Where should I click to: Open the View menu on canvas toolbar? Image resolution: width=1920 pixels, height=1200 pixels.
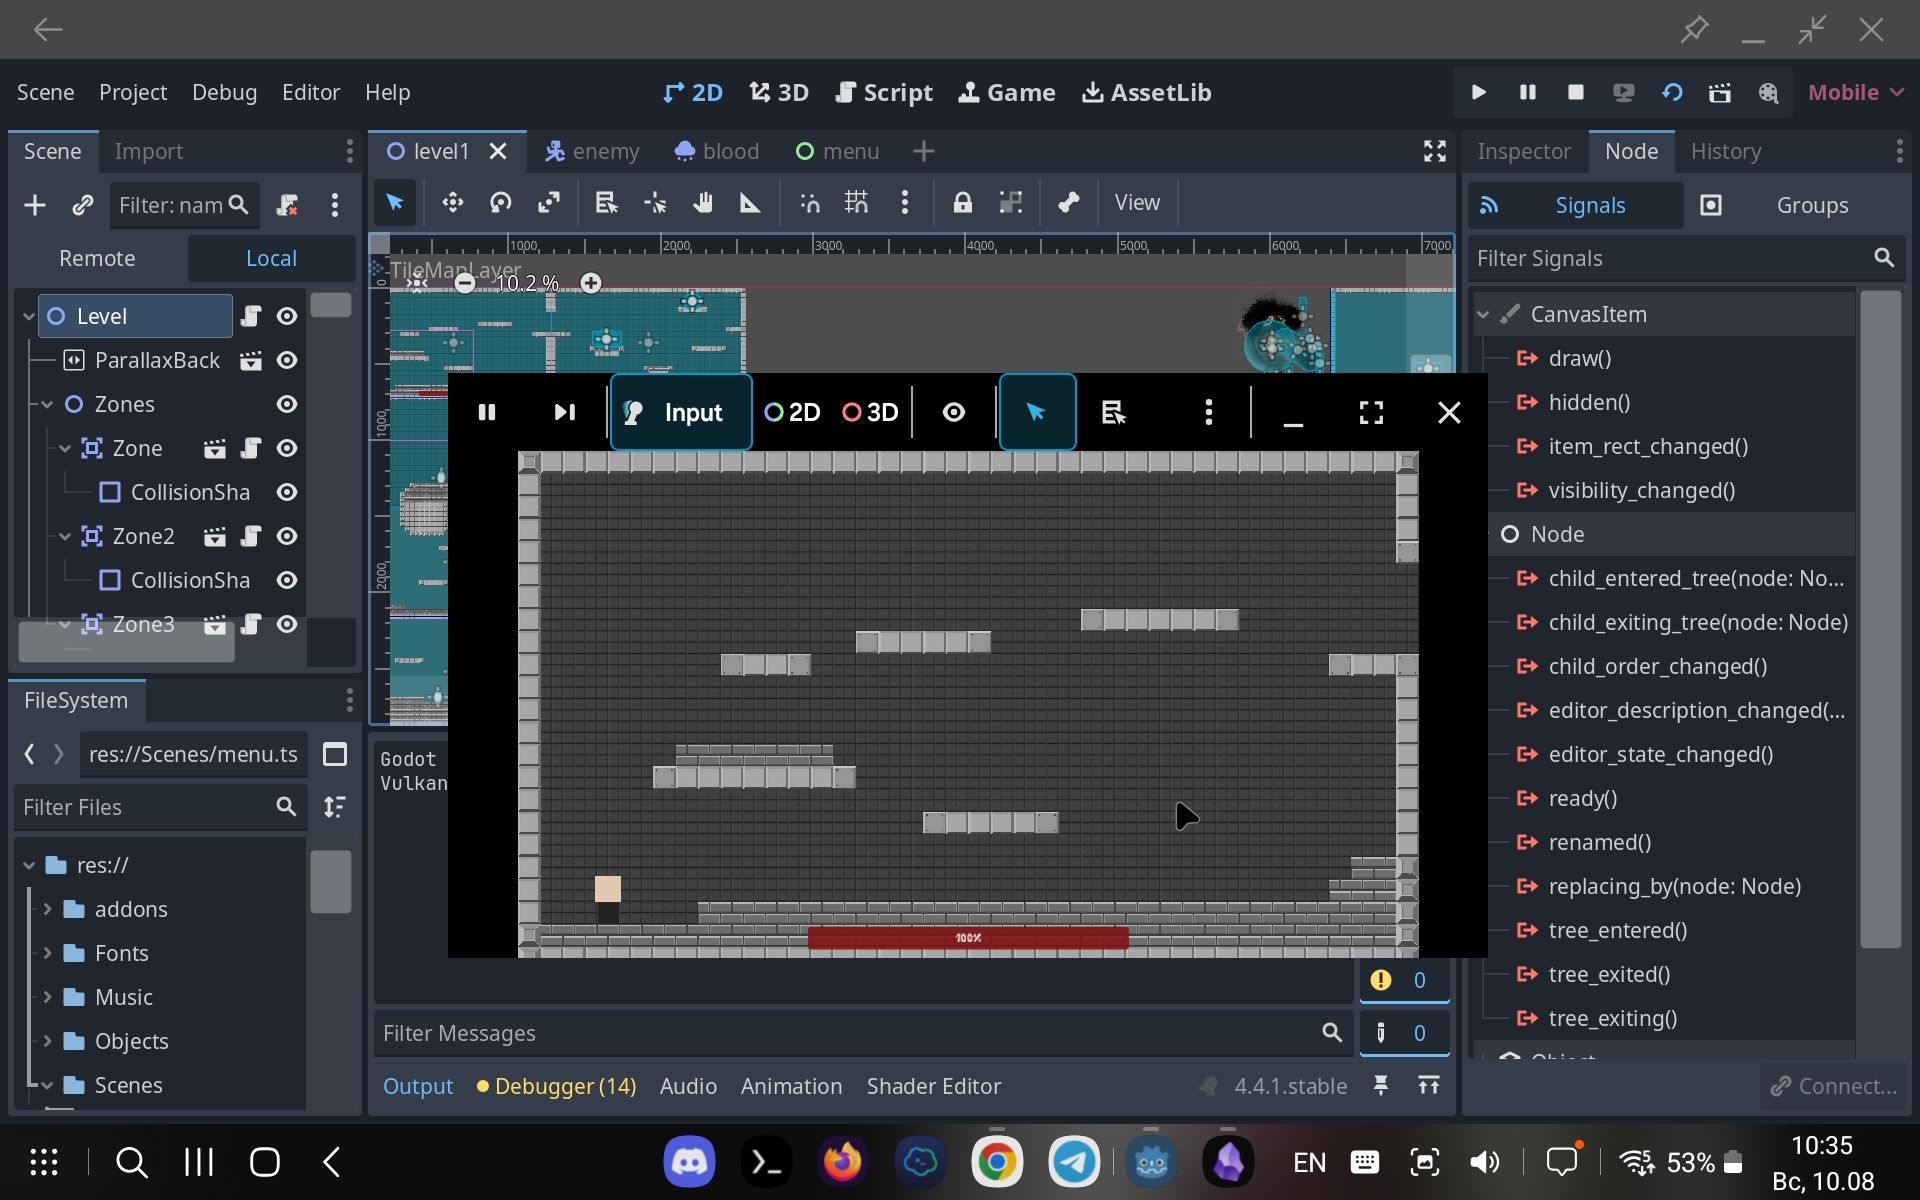pos(1137,203)
